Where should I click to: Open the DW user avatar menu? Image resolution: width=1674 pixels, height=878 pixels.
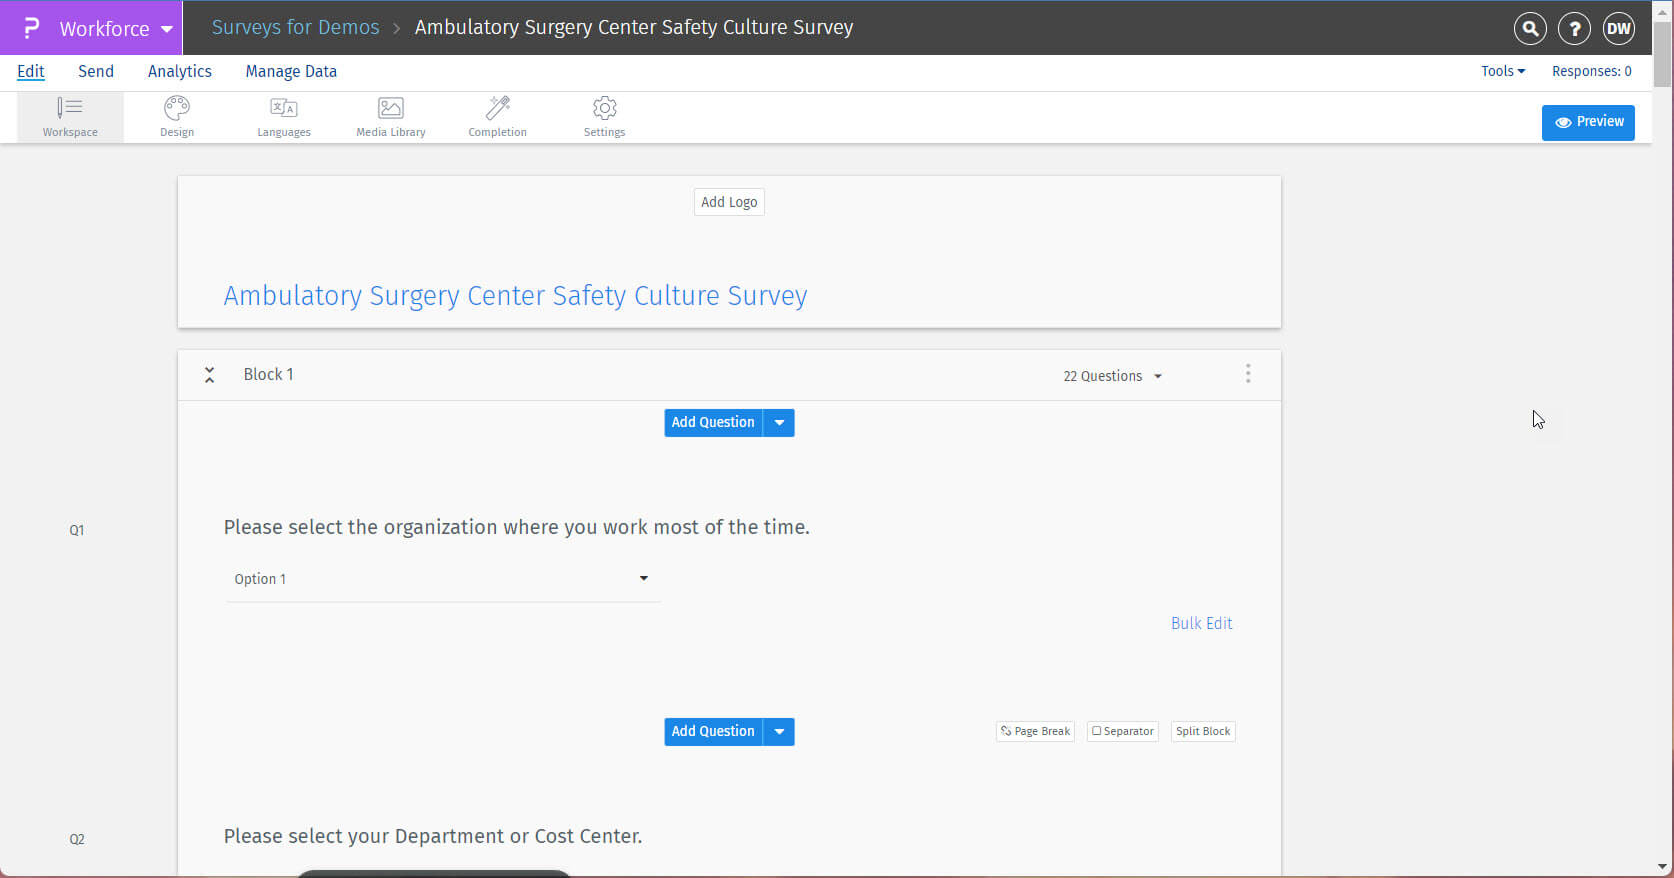click(1618, 29)
